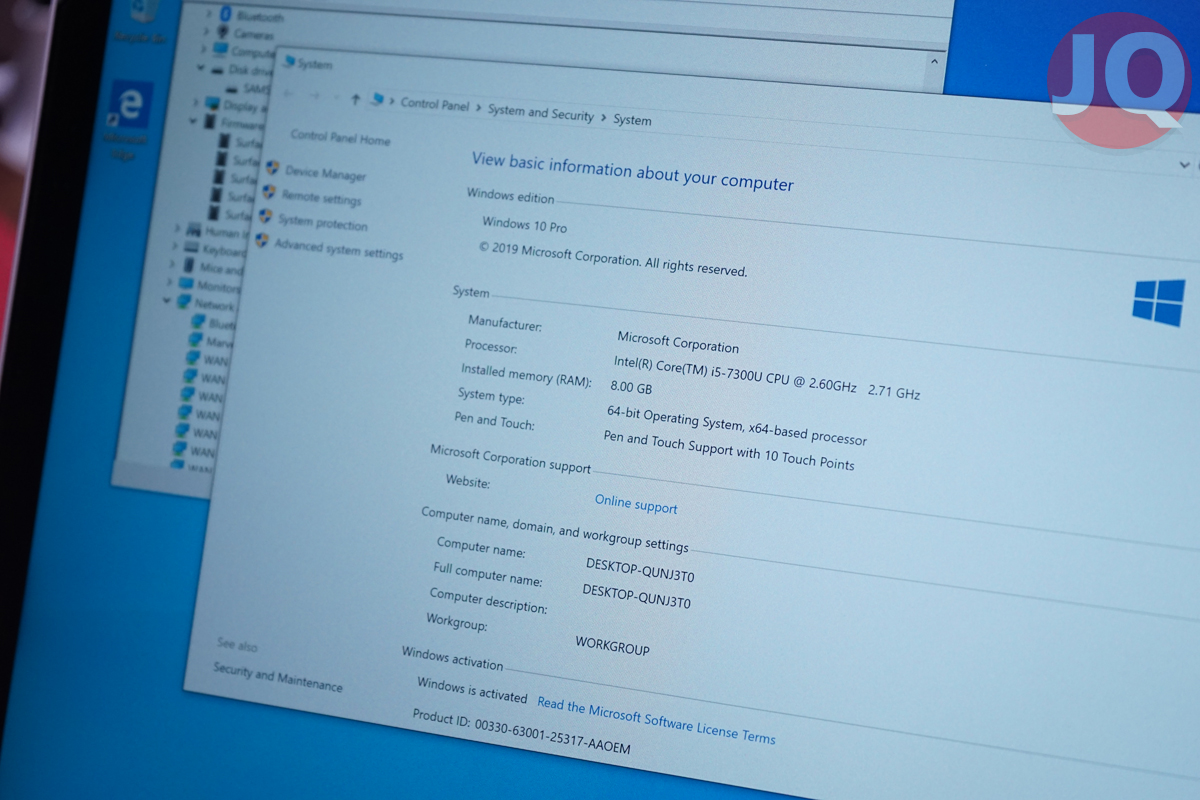Open Remote settings
Screen dimensions: 1200x800
[321, 198]
